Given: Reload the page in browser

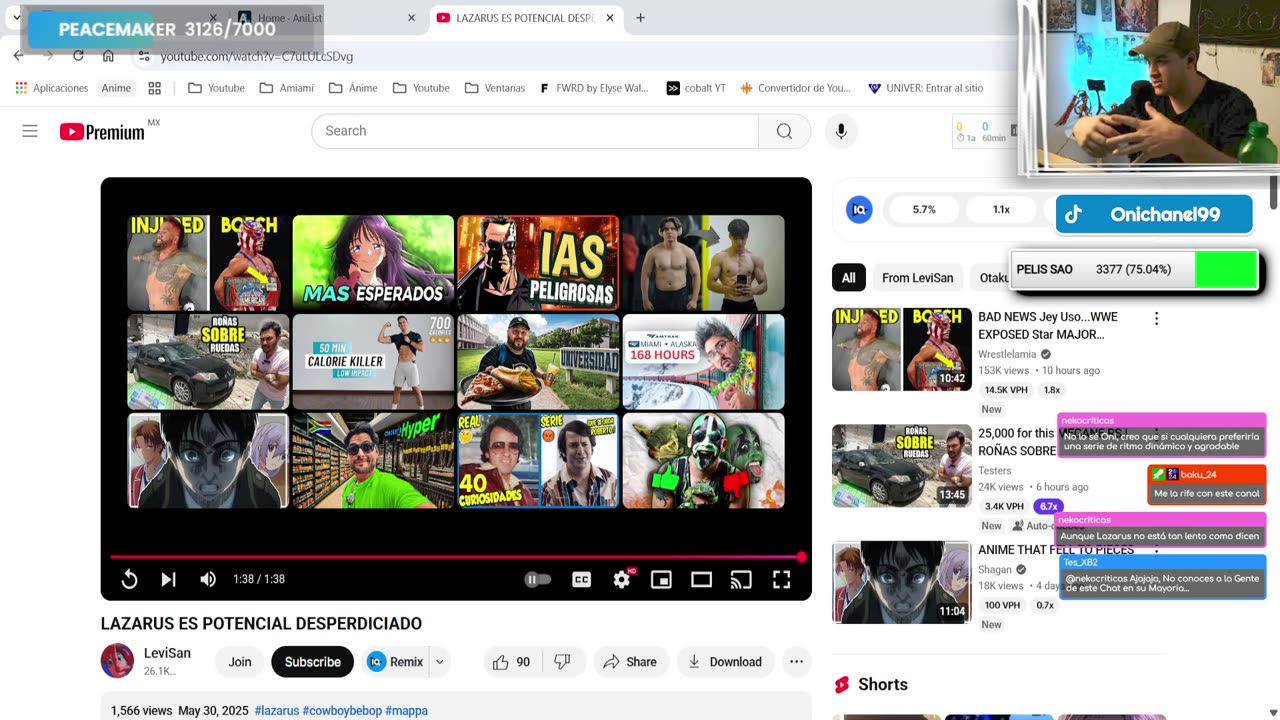Looking at the screenshot, I should (78, 56).
